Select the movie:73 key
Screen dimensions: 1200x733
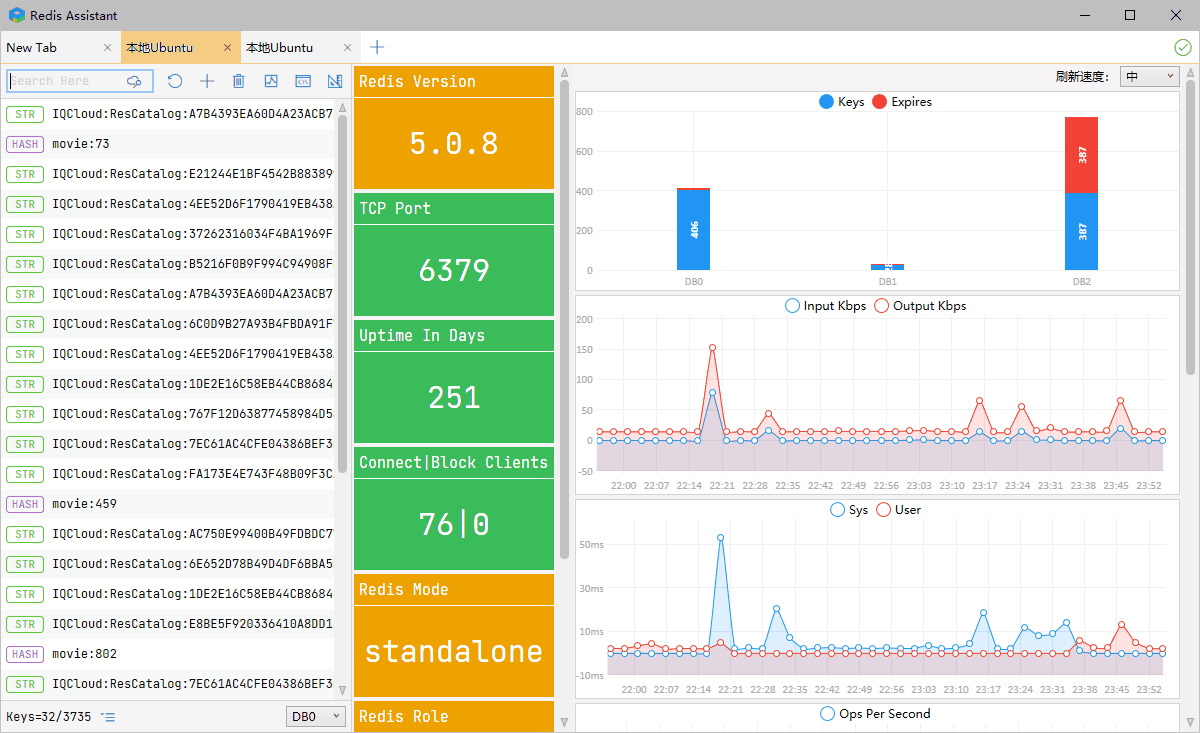(x=168, y=144)
